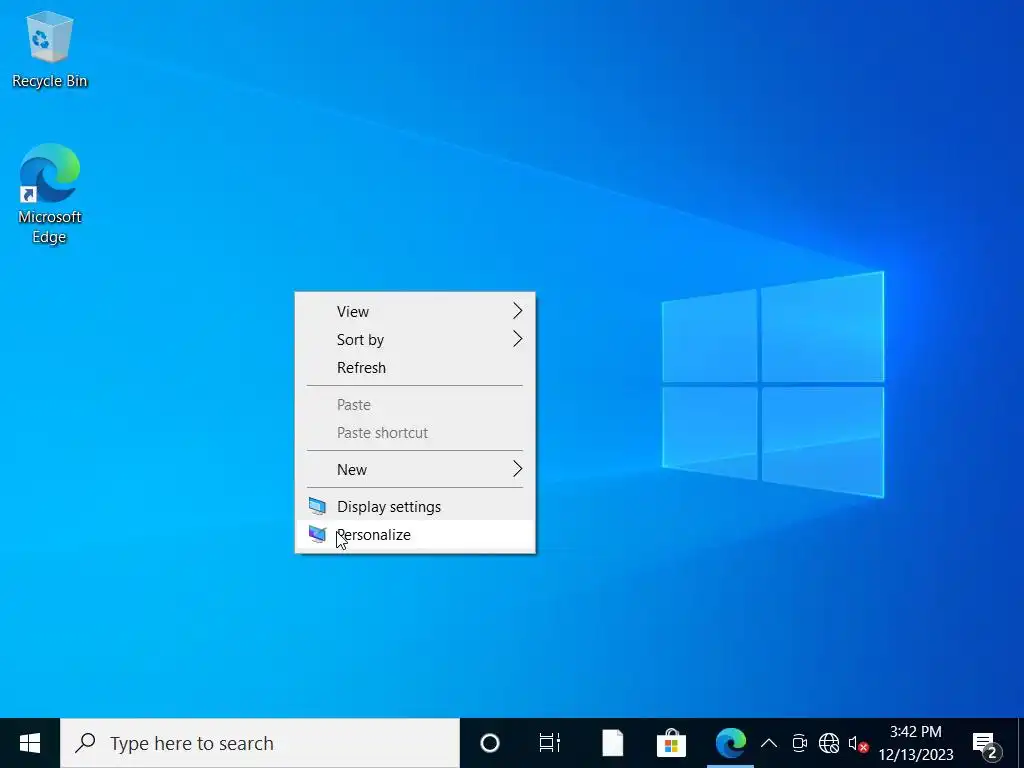
Task: Open the blank document icon on taskbar
Action: (x=613, y=743)
